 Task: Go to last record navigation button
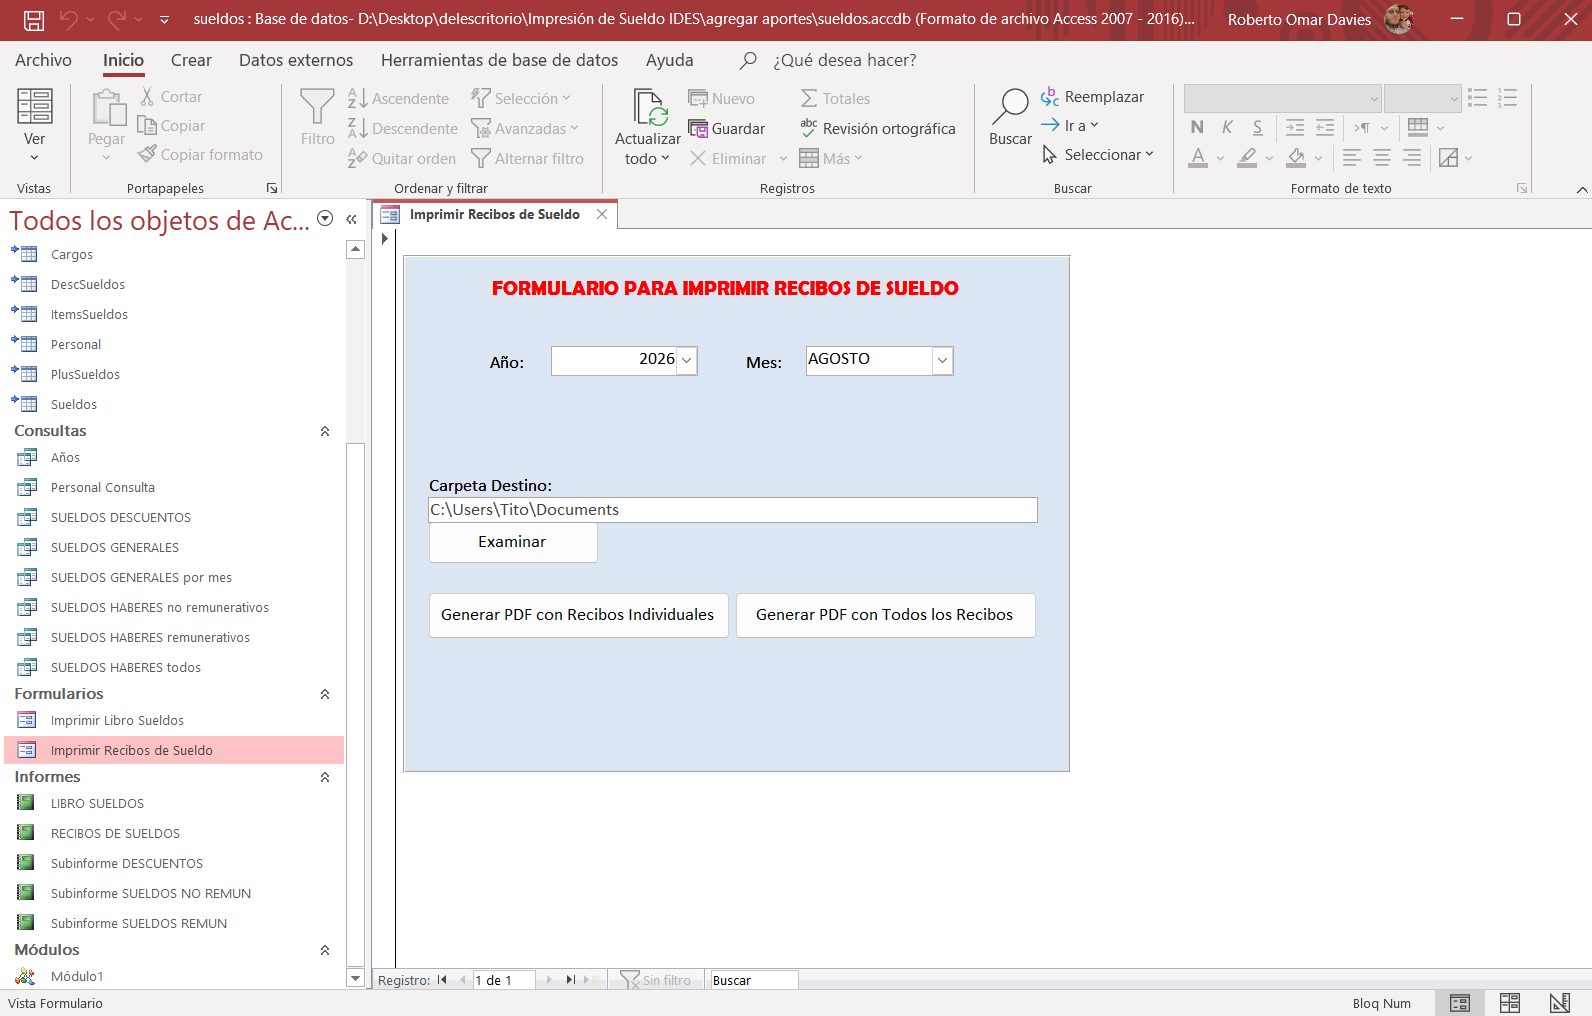pos(570,980)
